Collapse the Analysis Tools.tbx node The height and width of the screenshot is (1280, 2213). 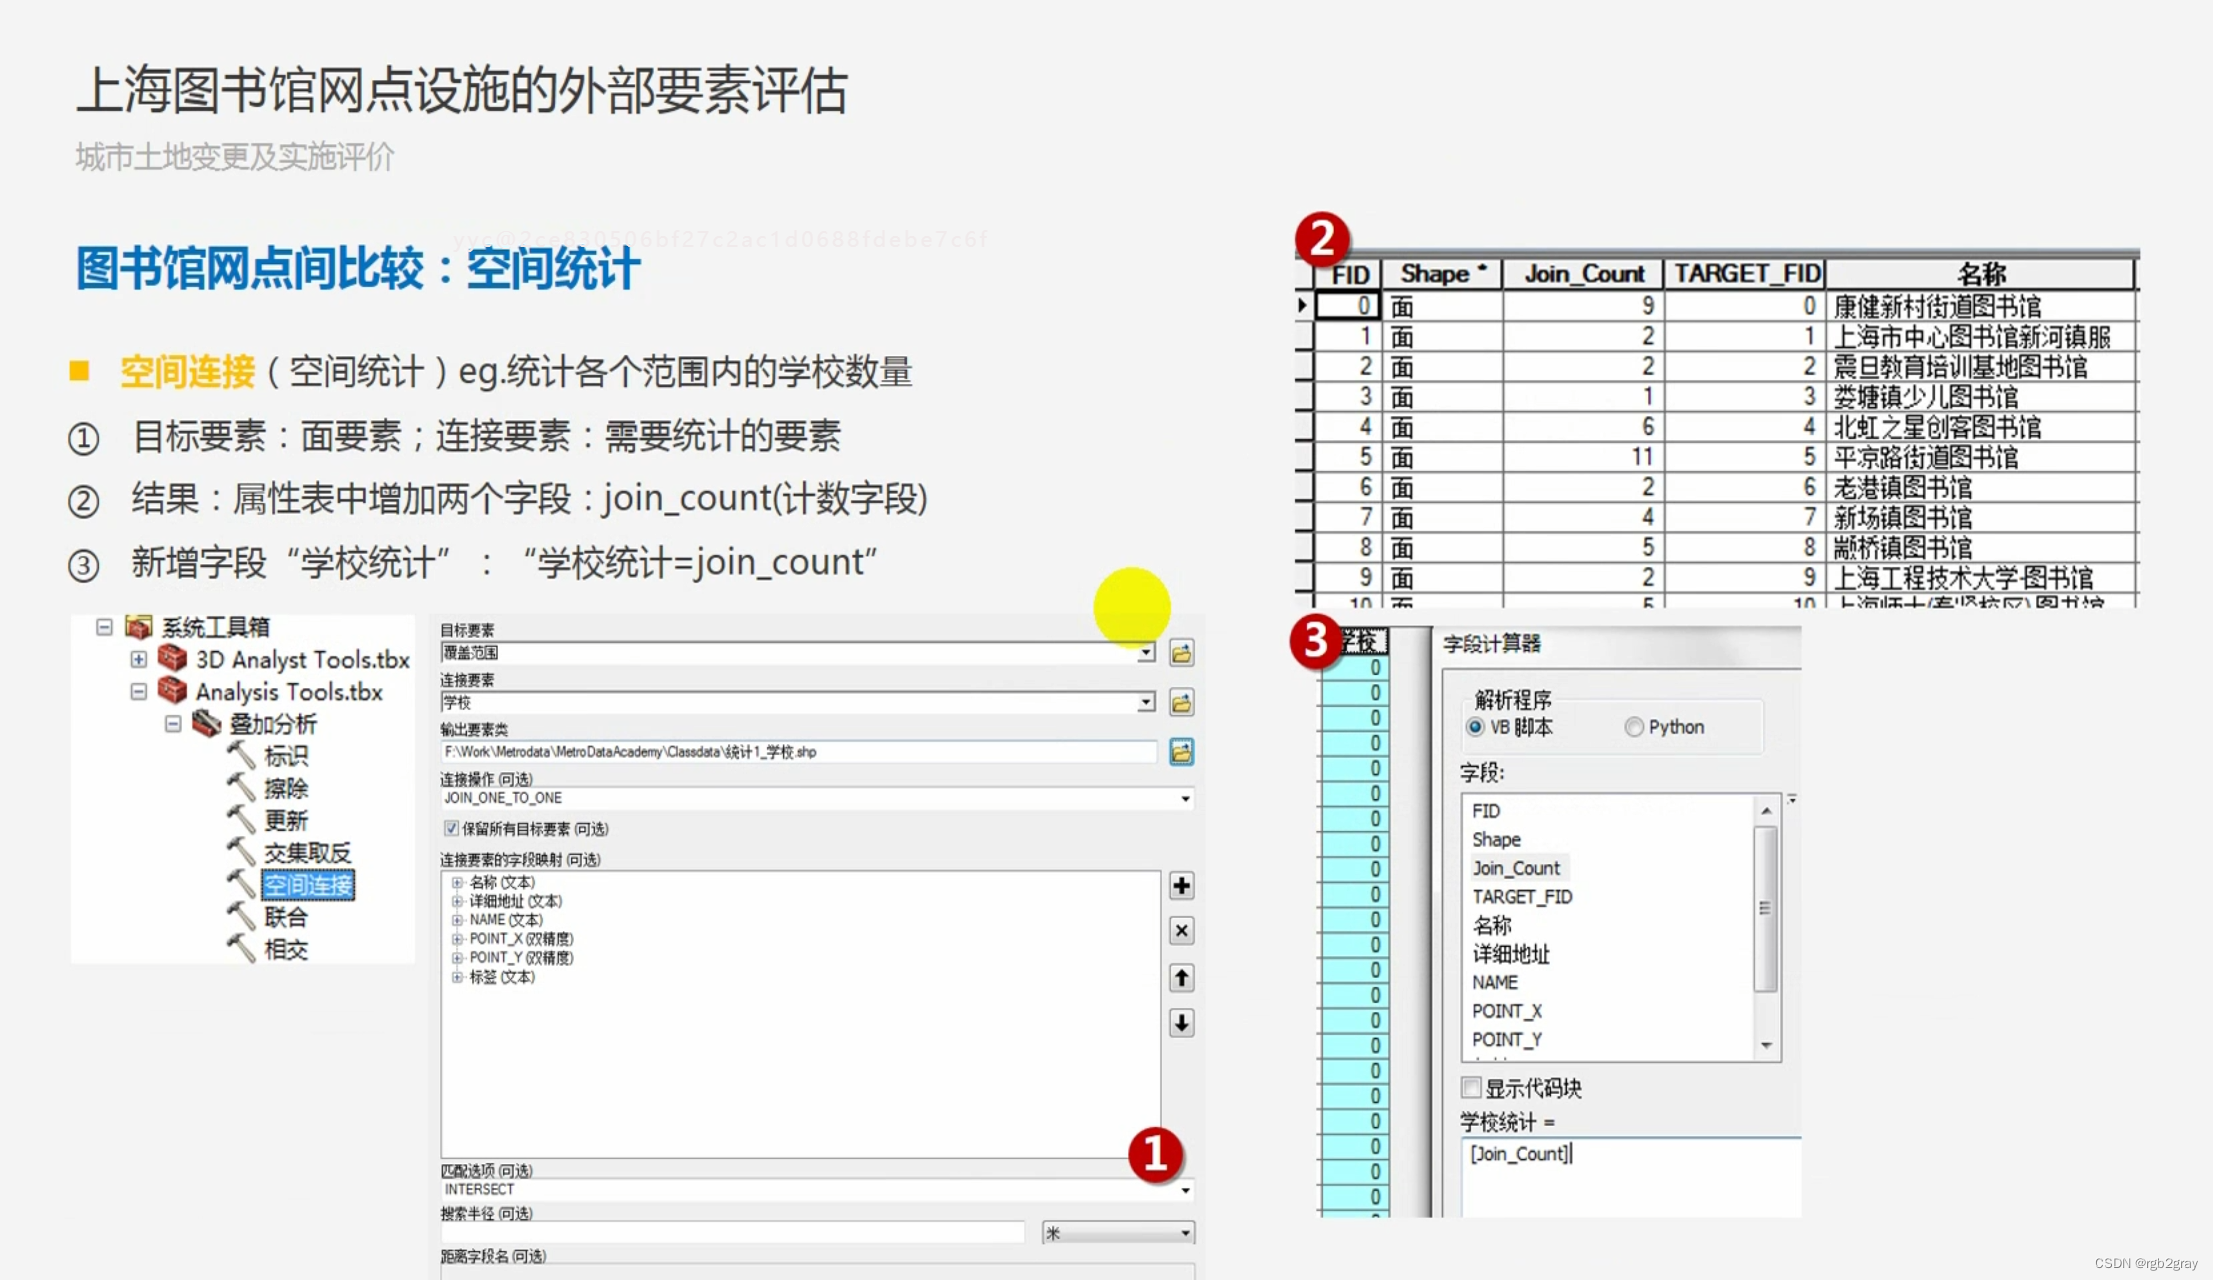[x=138, y=691]
